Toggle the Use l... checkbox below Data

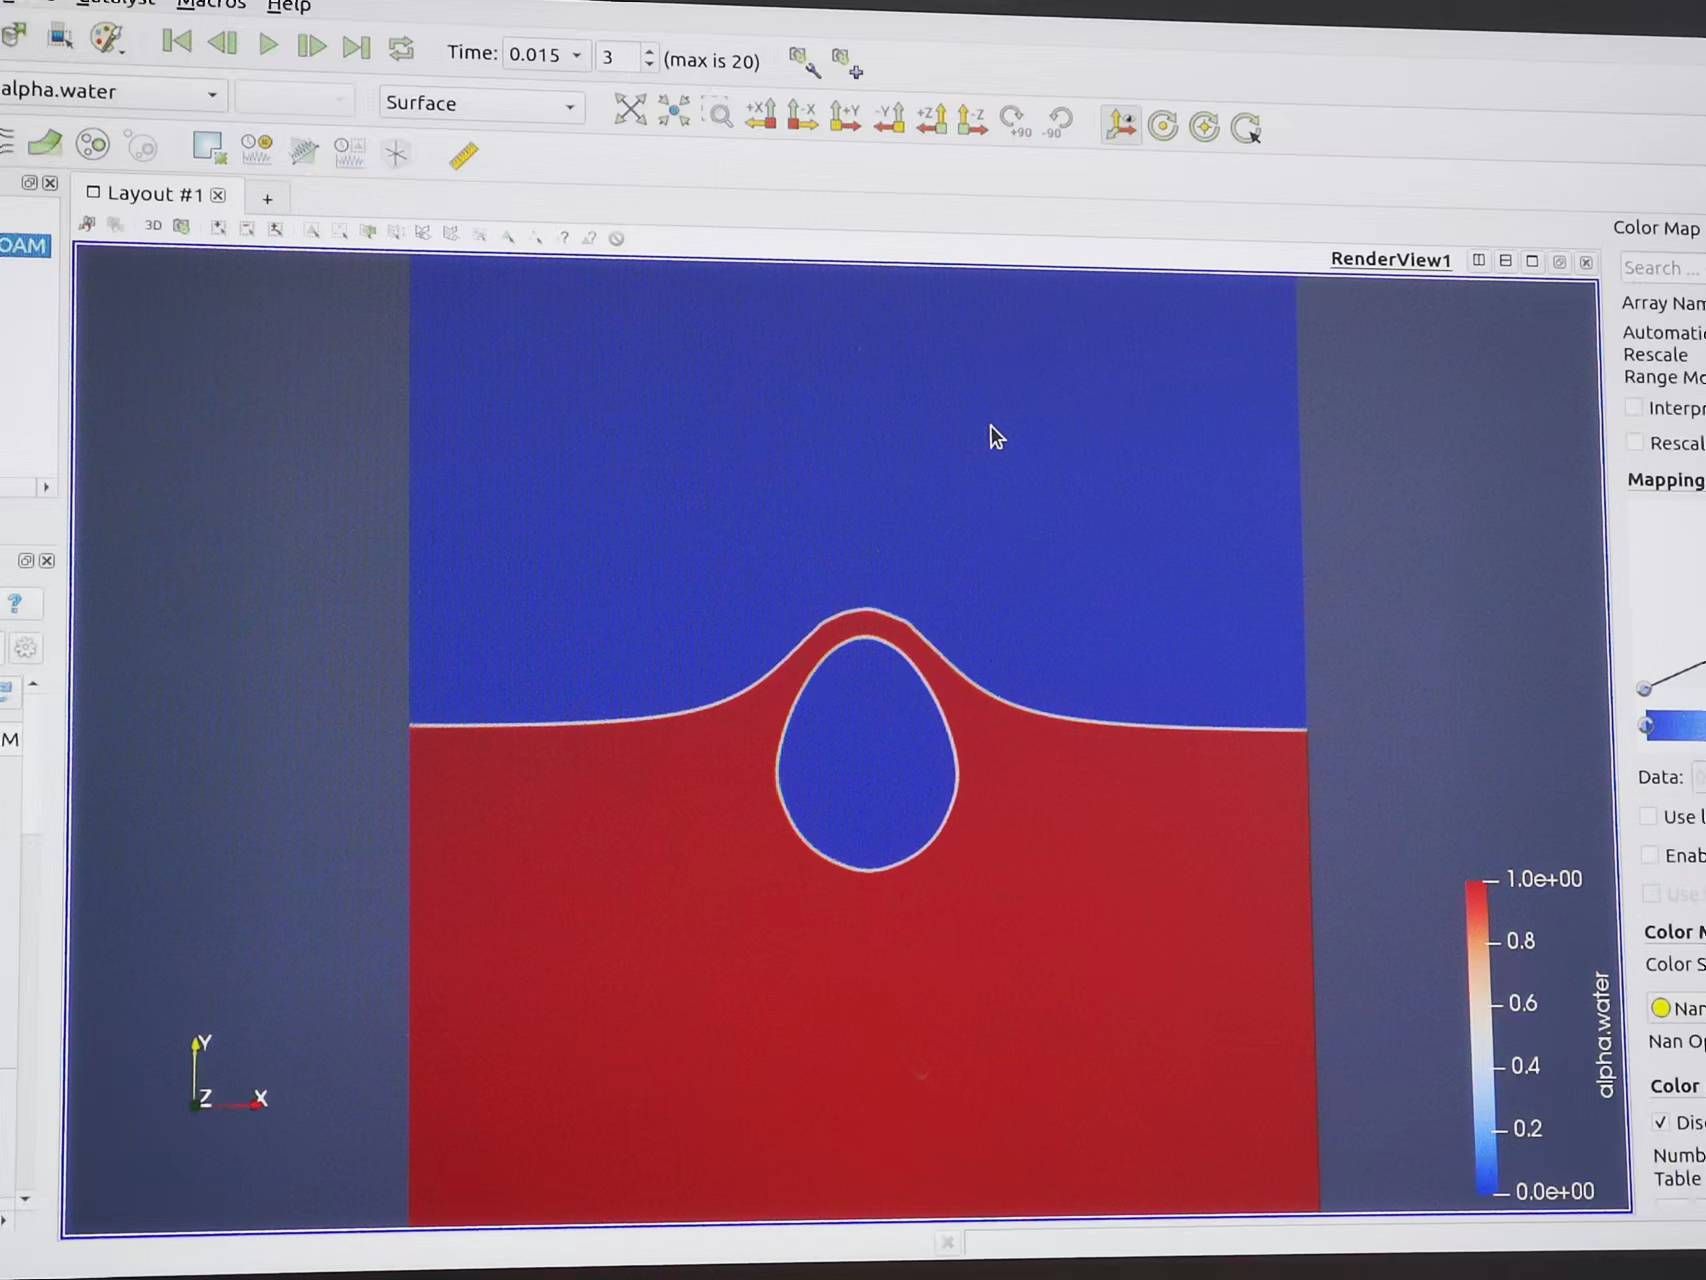pyautogui.click(x=1648, y=816)
